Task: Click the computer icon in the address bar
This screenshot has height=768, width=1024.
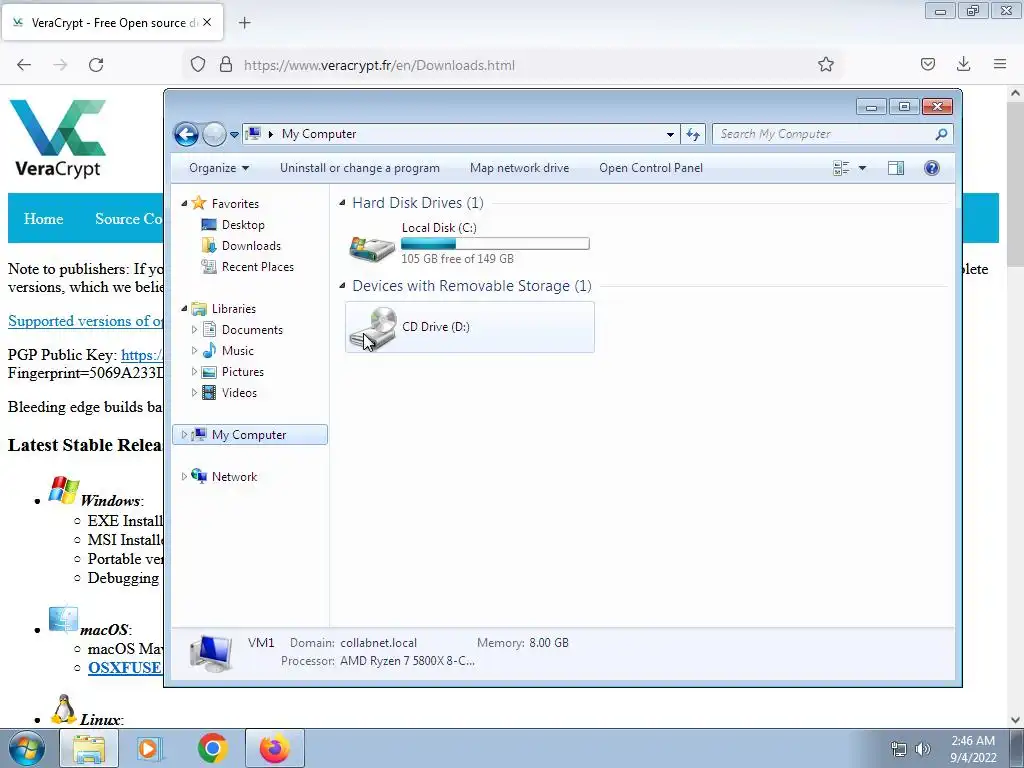Action: pos(253,134)
